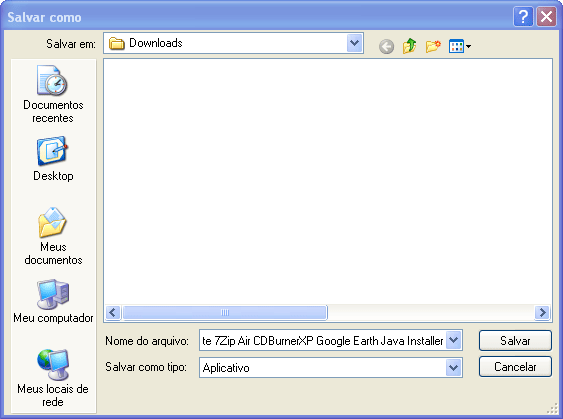Open the view menu icon
563x419 pixels.
point(460,46)
